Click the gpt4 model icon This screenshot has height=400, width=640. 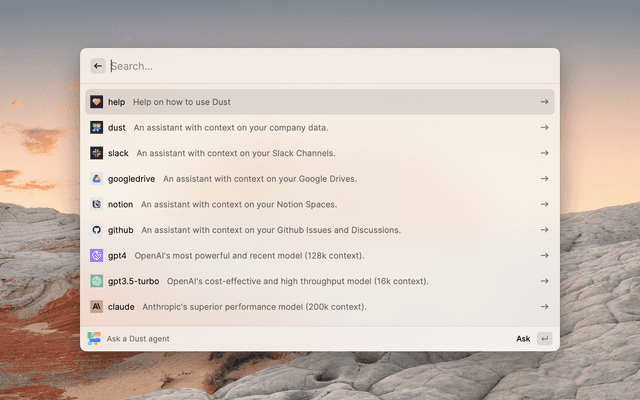97,255
